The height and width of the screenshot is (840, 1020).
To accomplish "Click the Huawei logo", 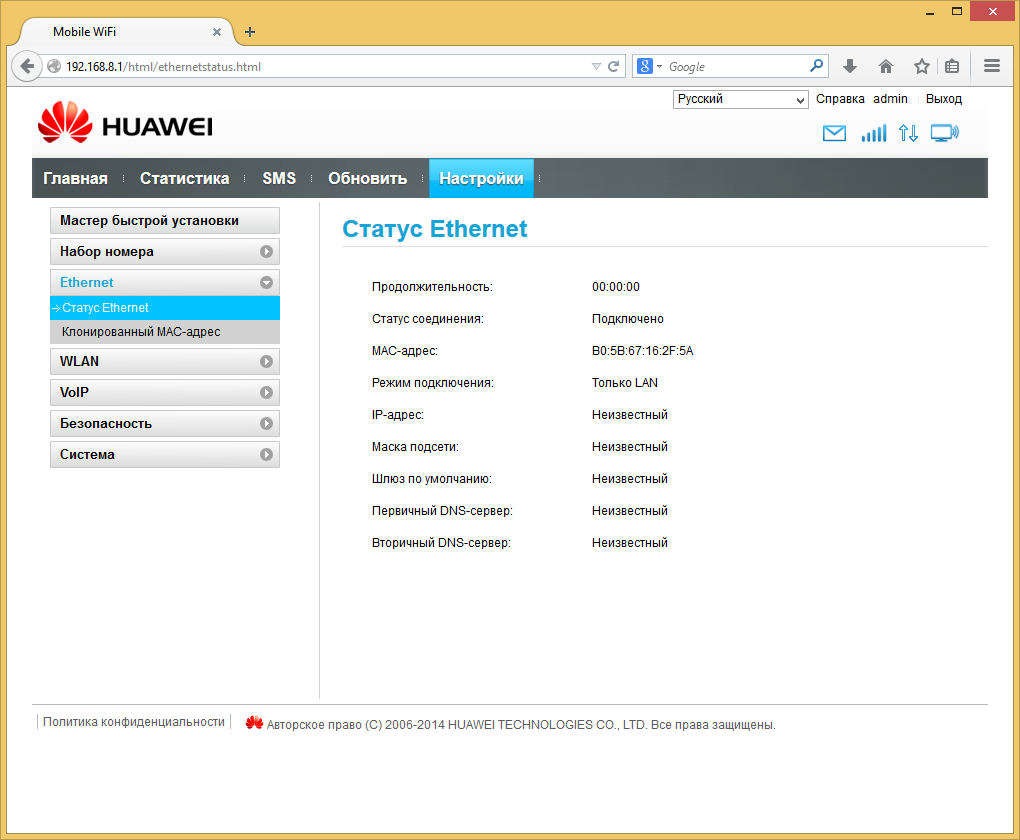I will pyautogui.click(x=126, y=122).
